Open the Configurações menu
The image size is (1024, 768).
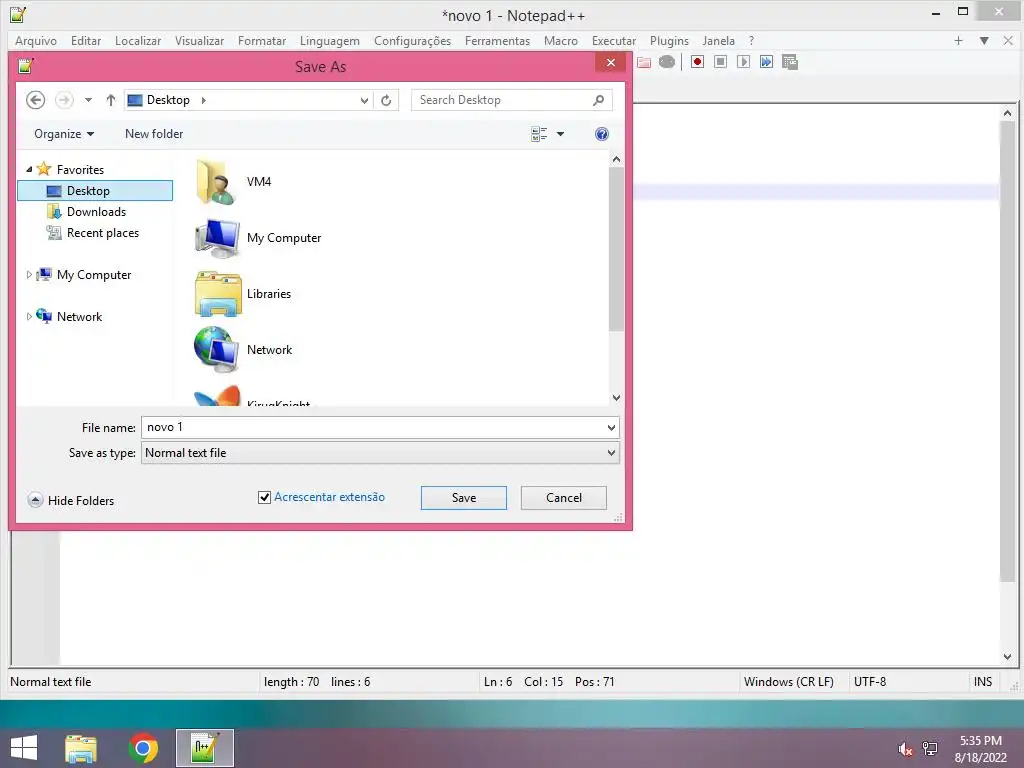(412, 40)
